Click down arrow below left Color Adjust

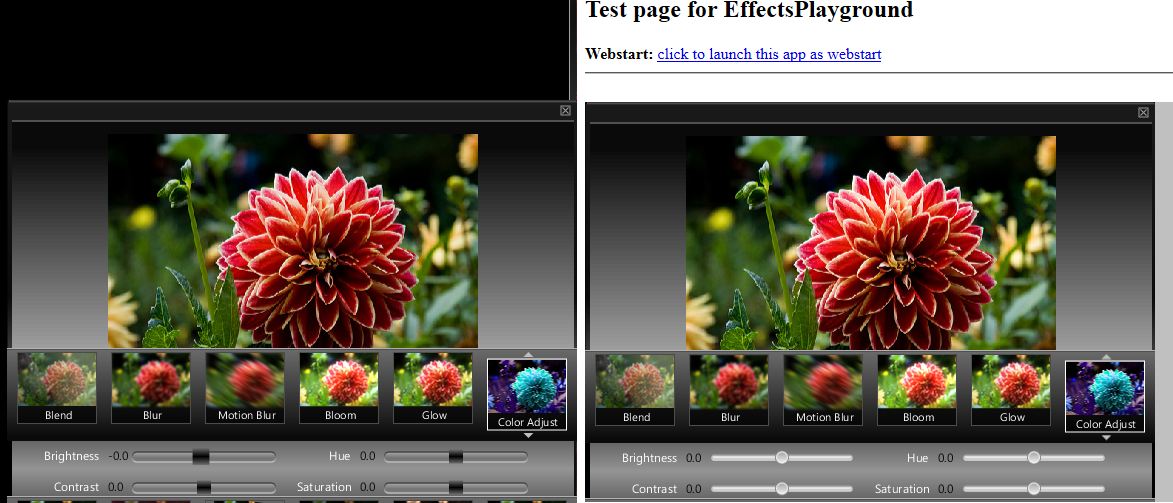[528, 435]
